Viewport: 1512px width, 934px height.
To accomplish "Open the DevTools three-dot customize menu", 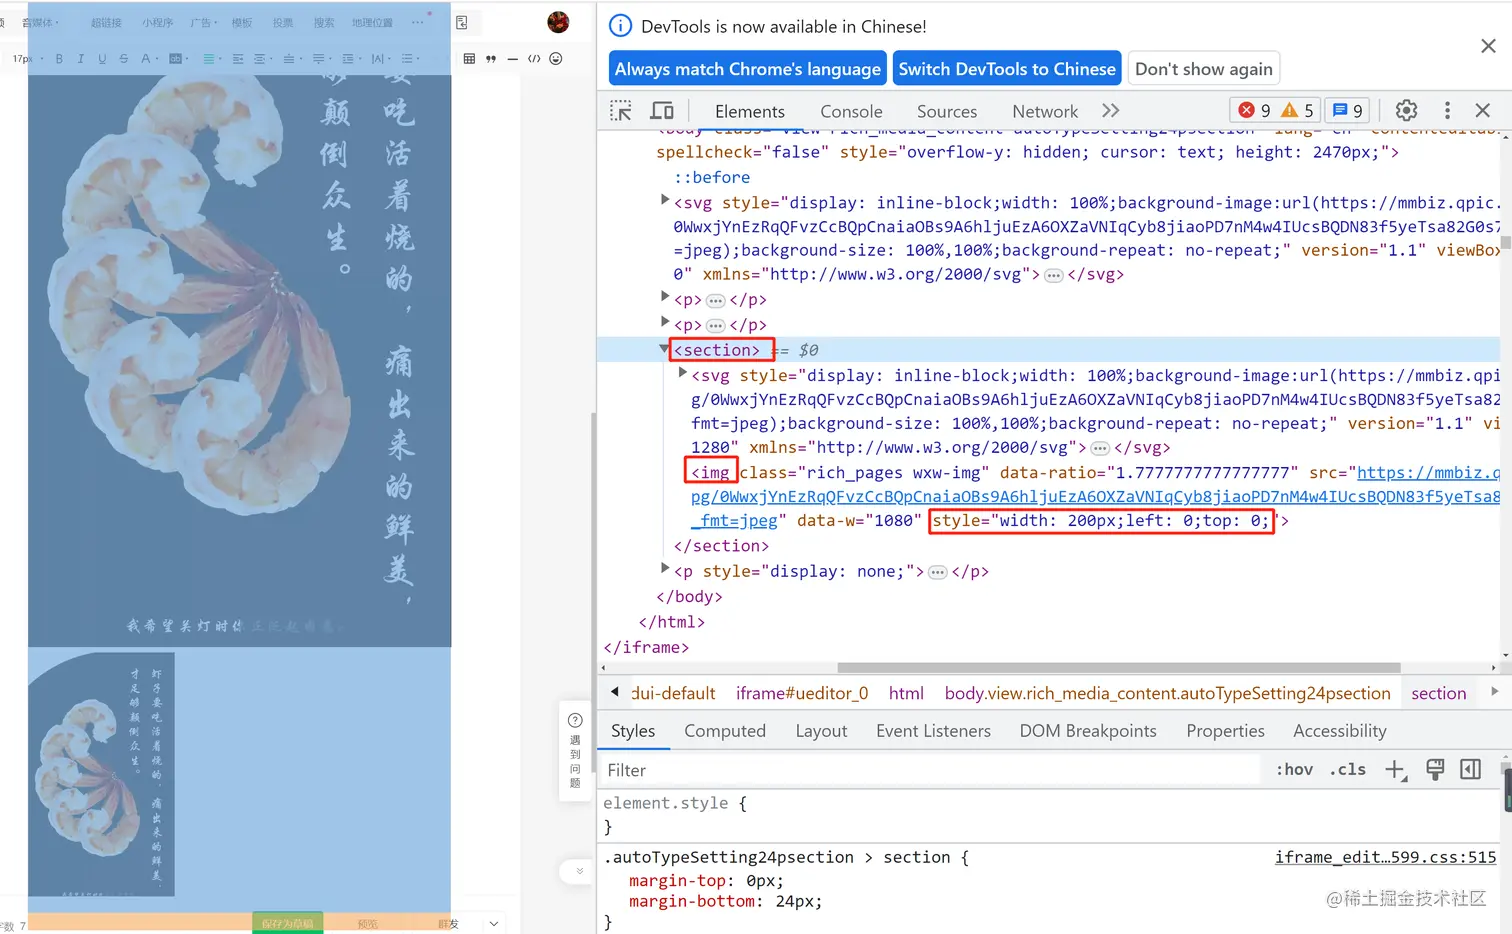I will [x=1447, y=110].
